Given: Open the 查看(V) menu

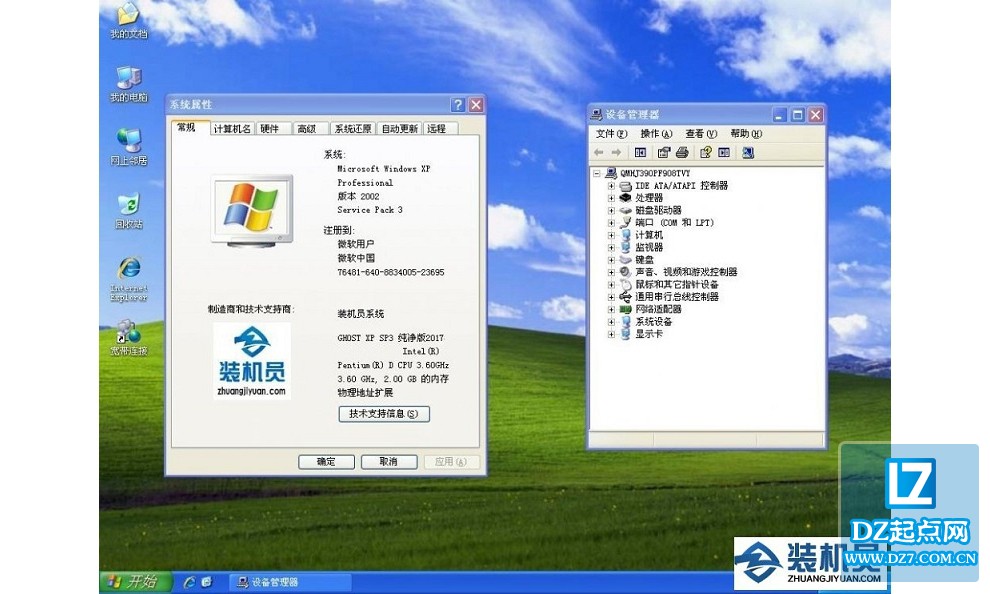Looking at the screenshot, I should (x=701, y=134).
